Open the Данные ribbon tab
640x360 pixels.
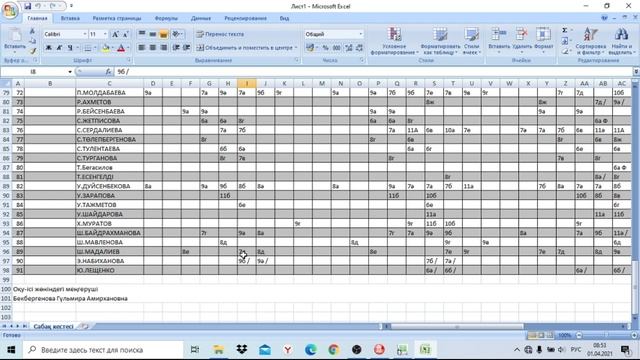tap(201, 18)
